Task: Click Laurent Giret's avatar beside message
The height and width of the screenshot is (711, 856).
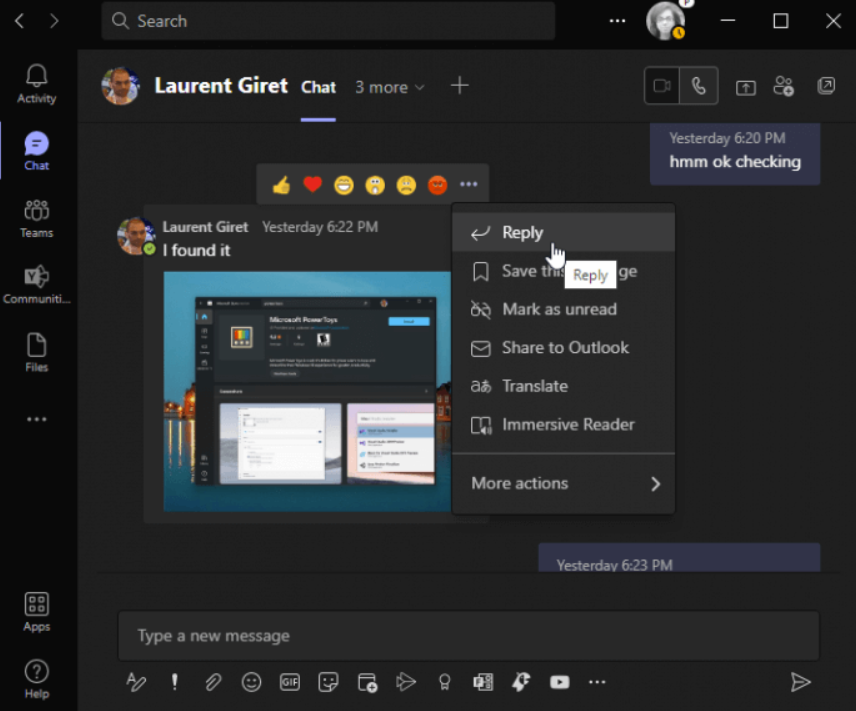Action: tap(136, 236)
